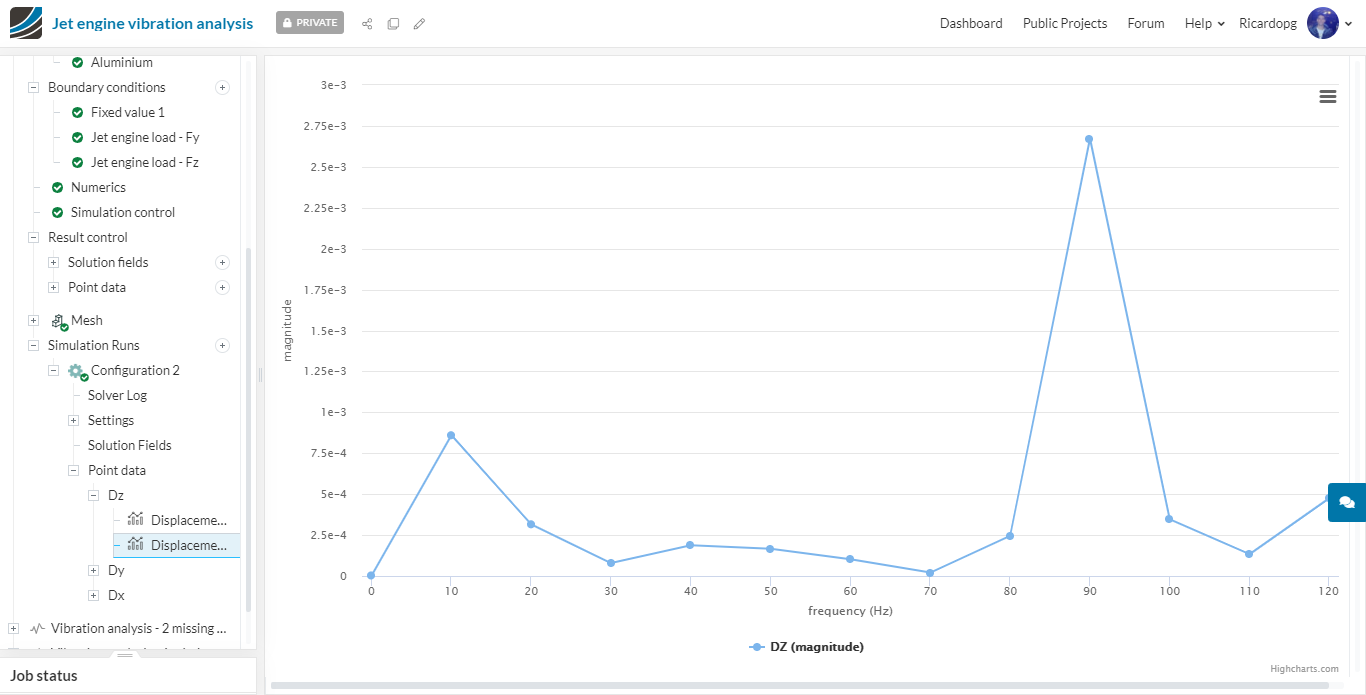Click the chart horizontal scrollbar

tap(800, 685)
